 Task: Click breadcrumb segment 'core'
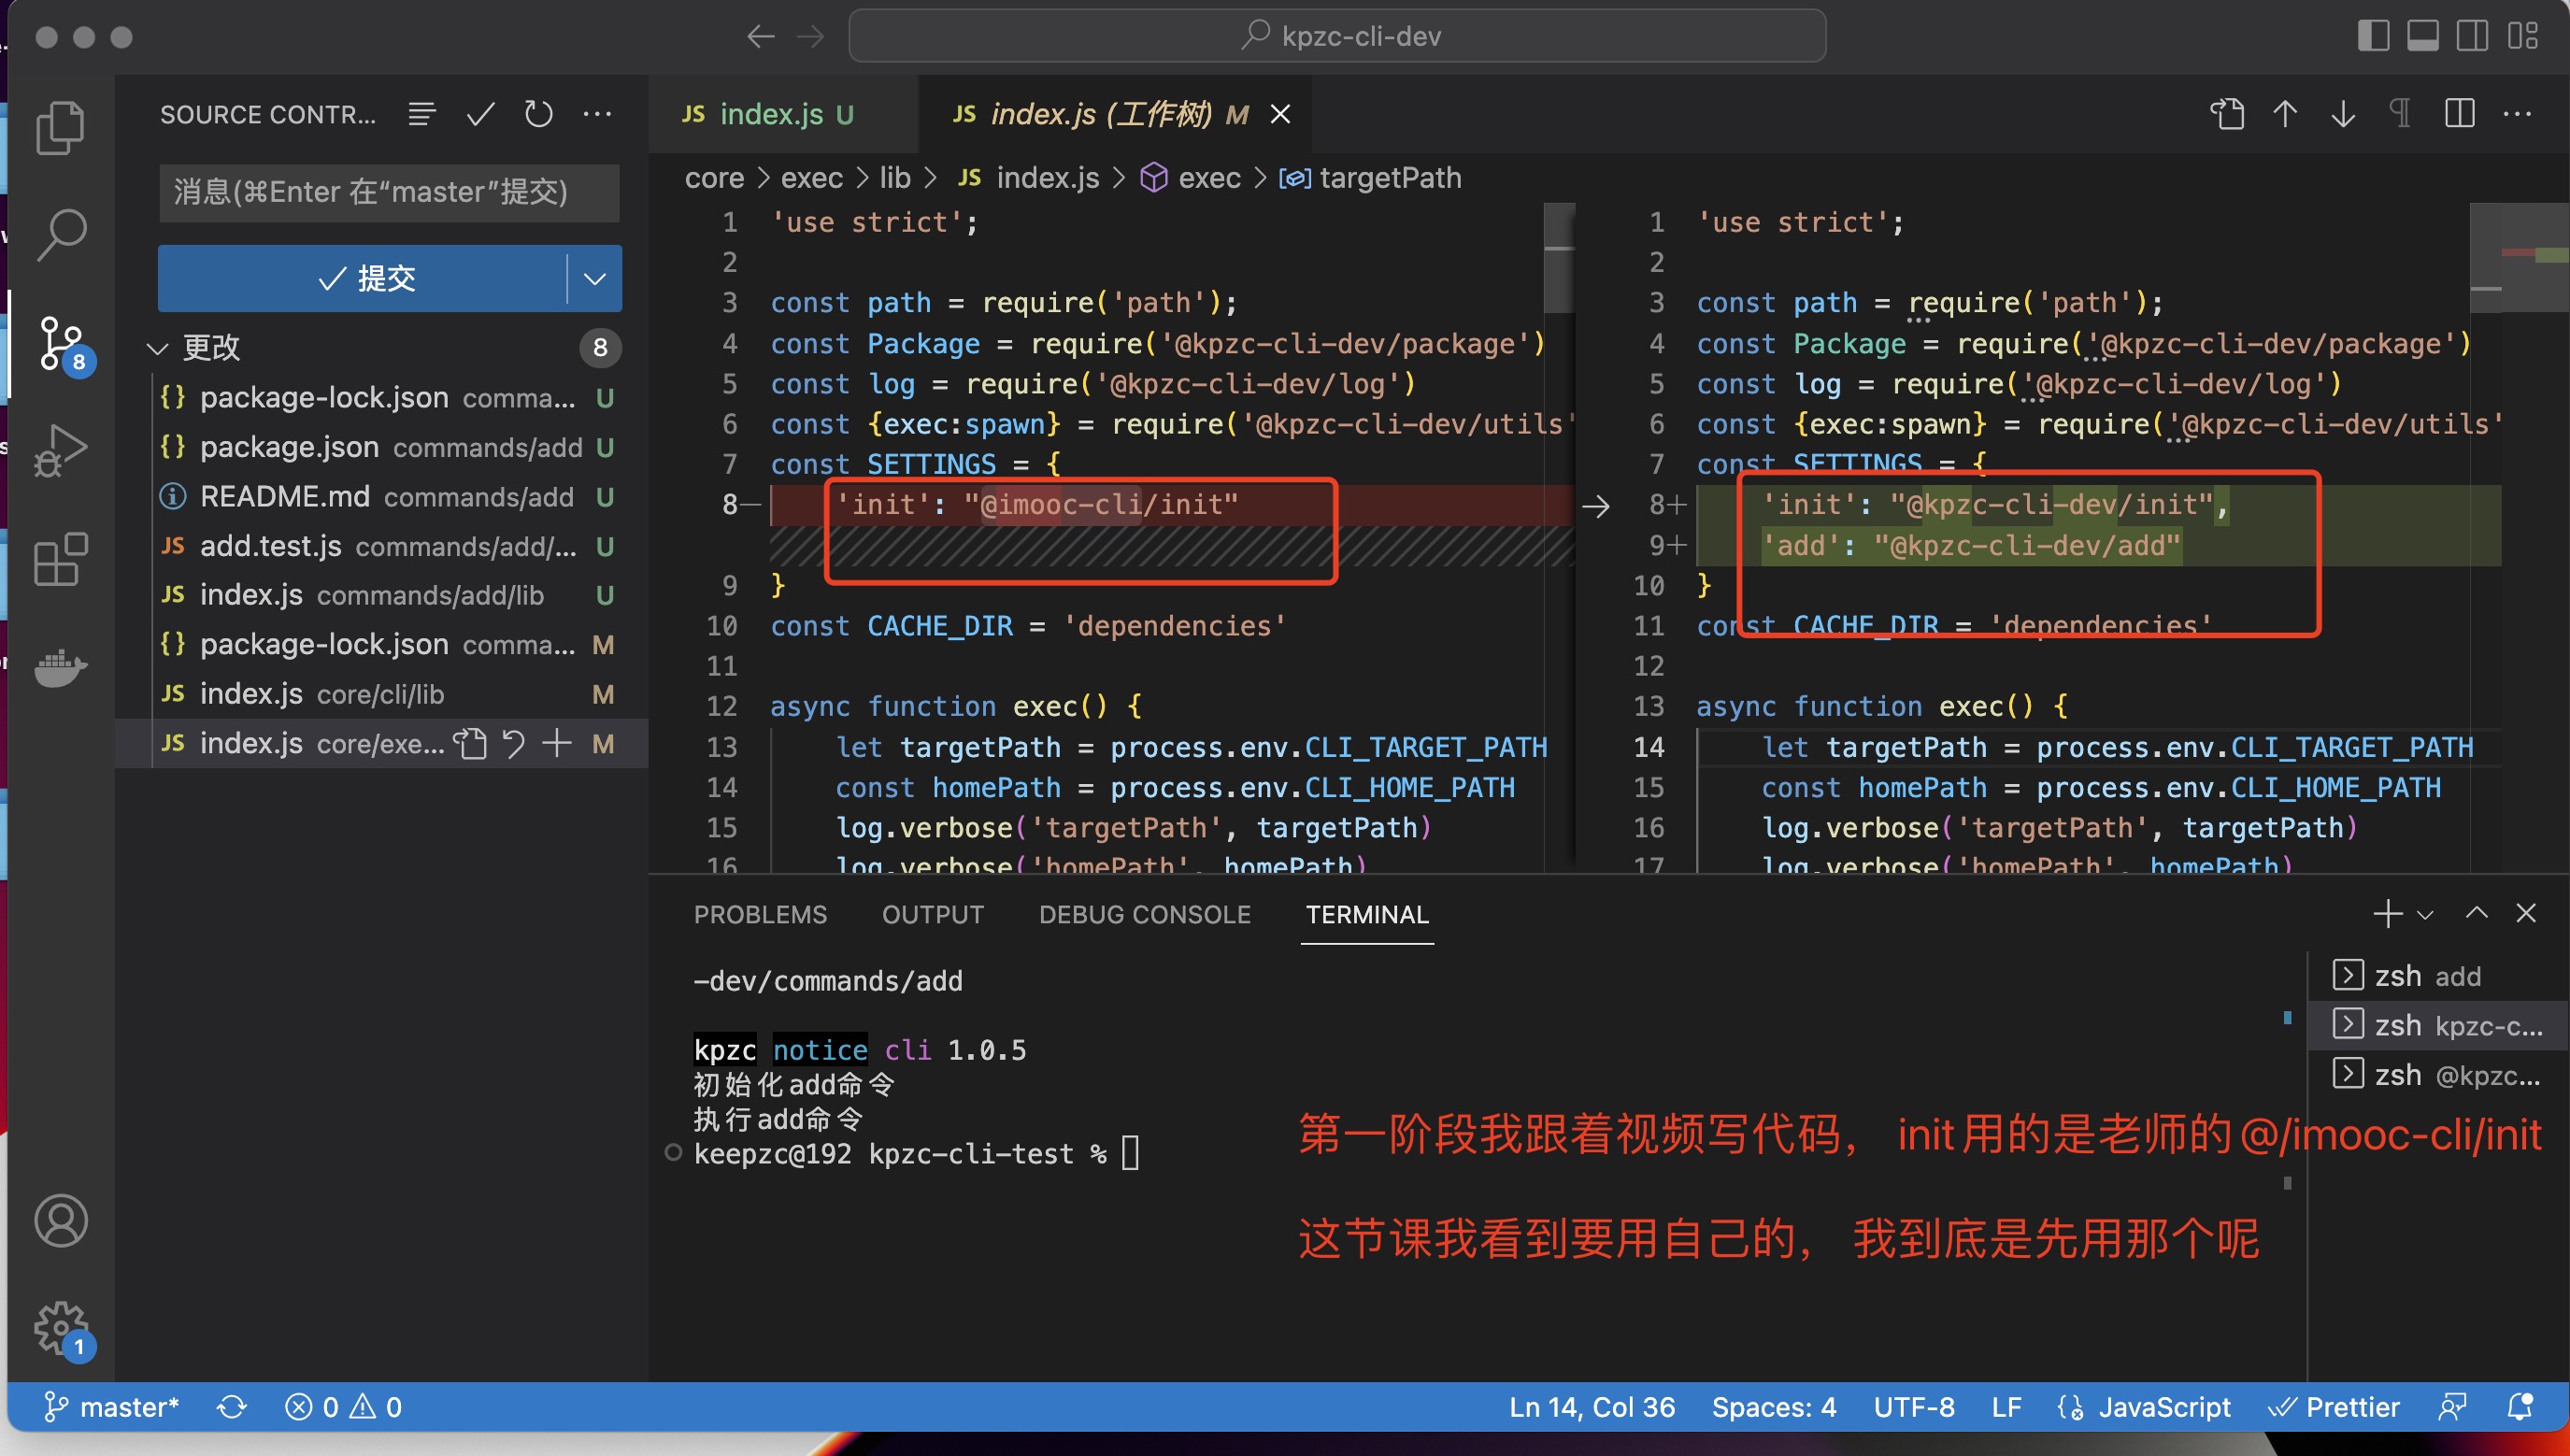[714, 178]
